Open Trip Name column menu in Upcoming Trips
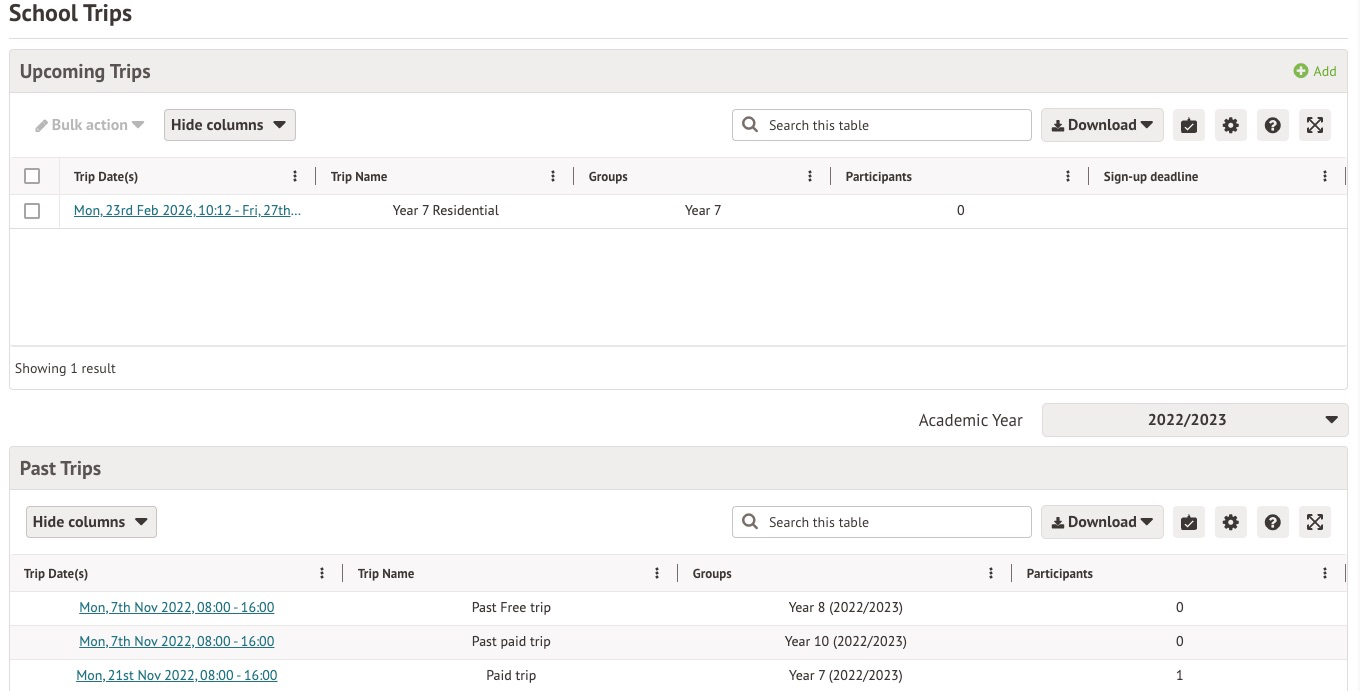 point(553,176)
